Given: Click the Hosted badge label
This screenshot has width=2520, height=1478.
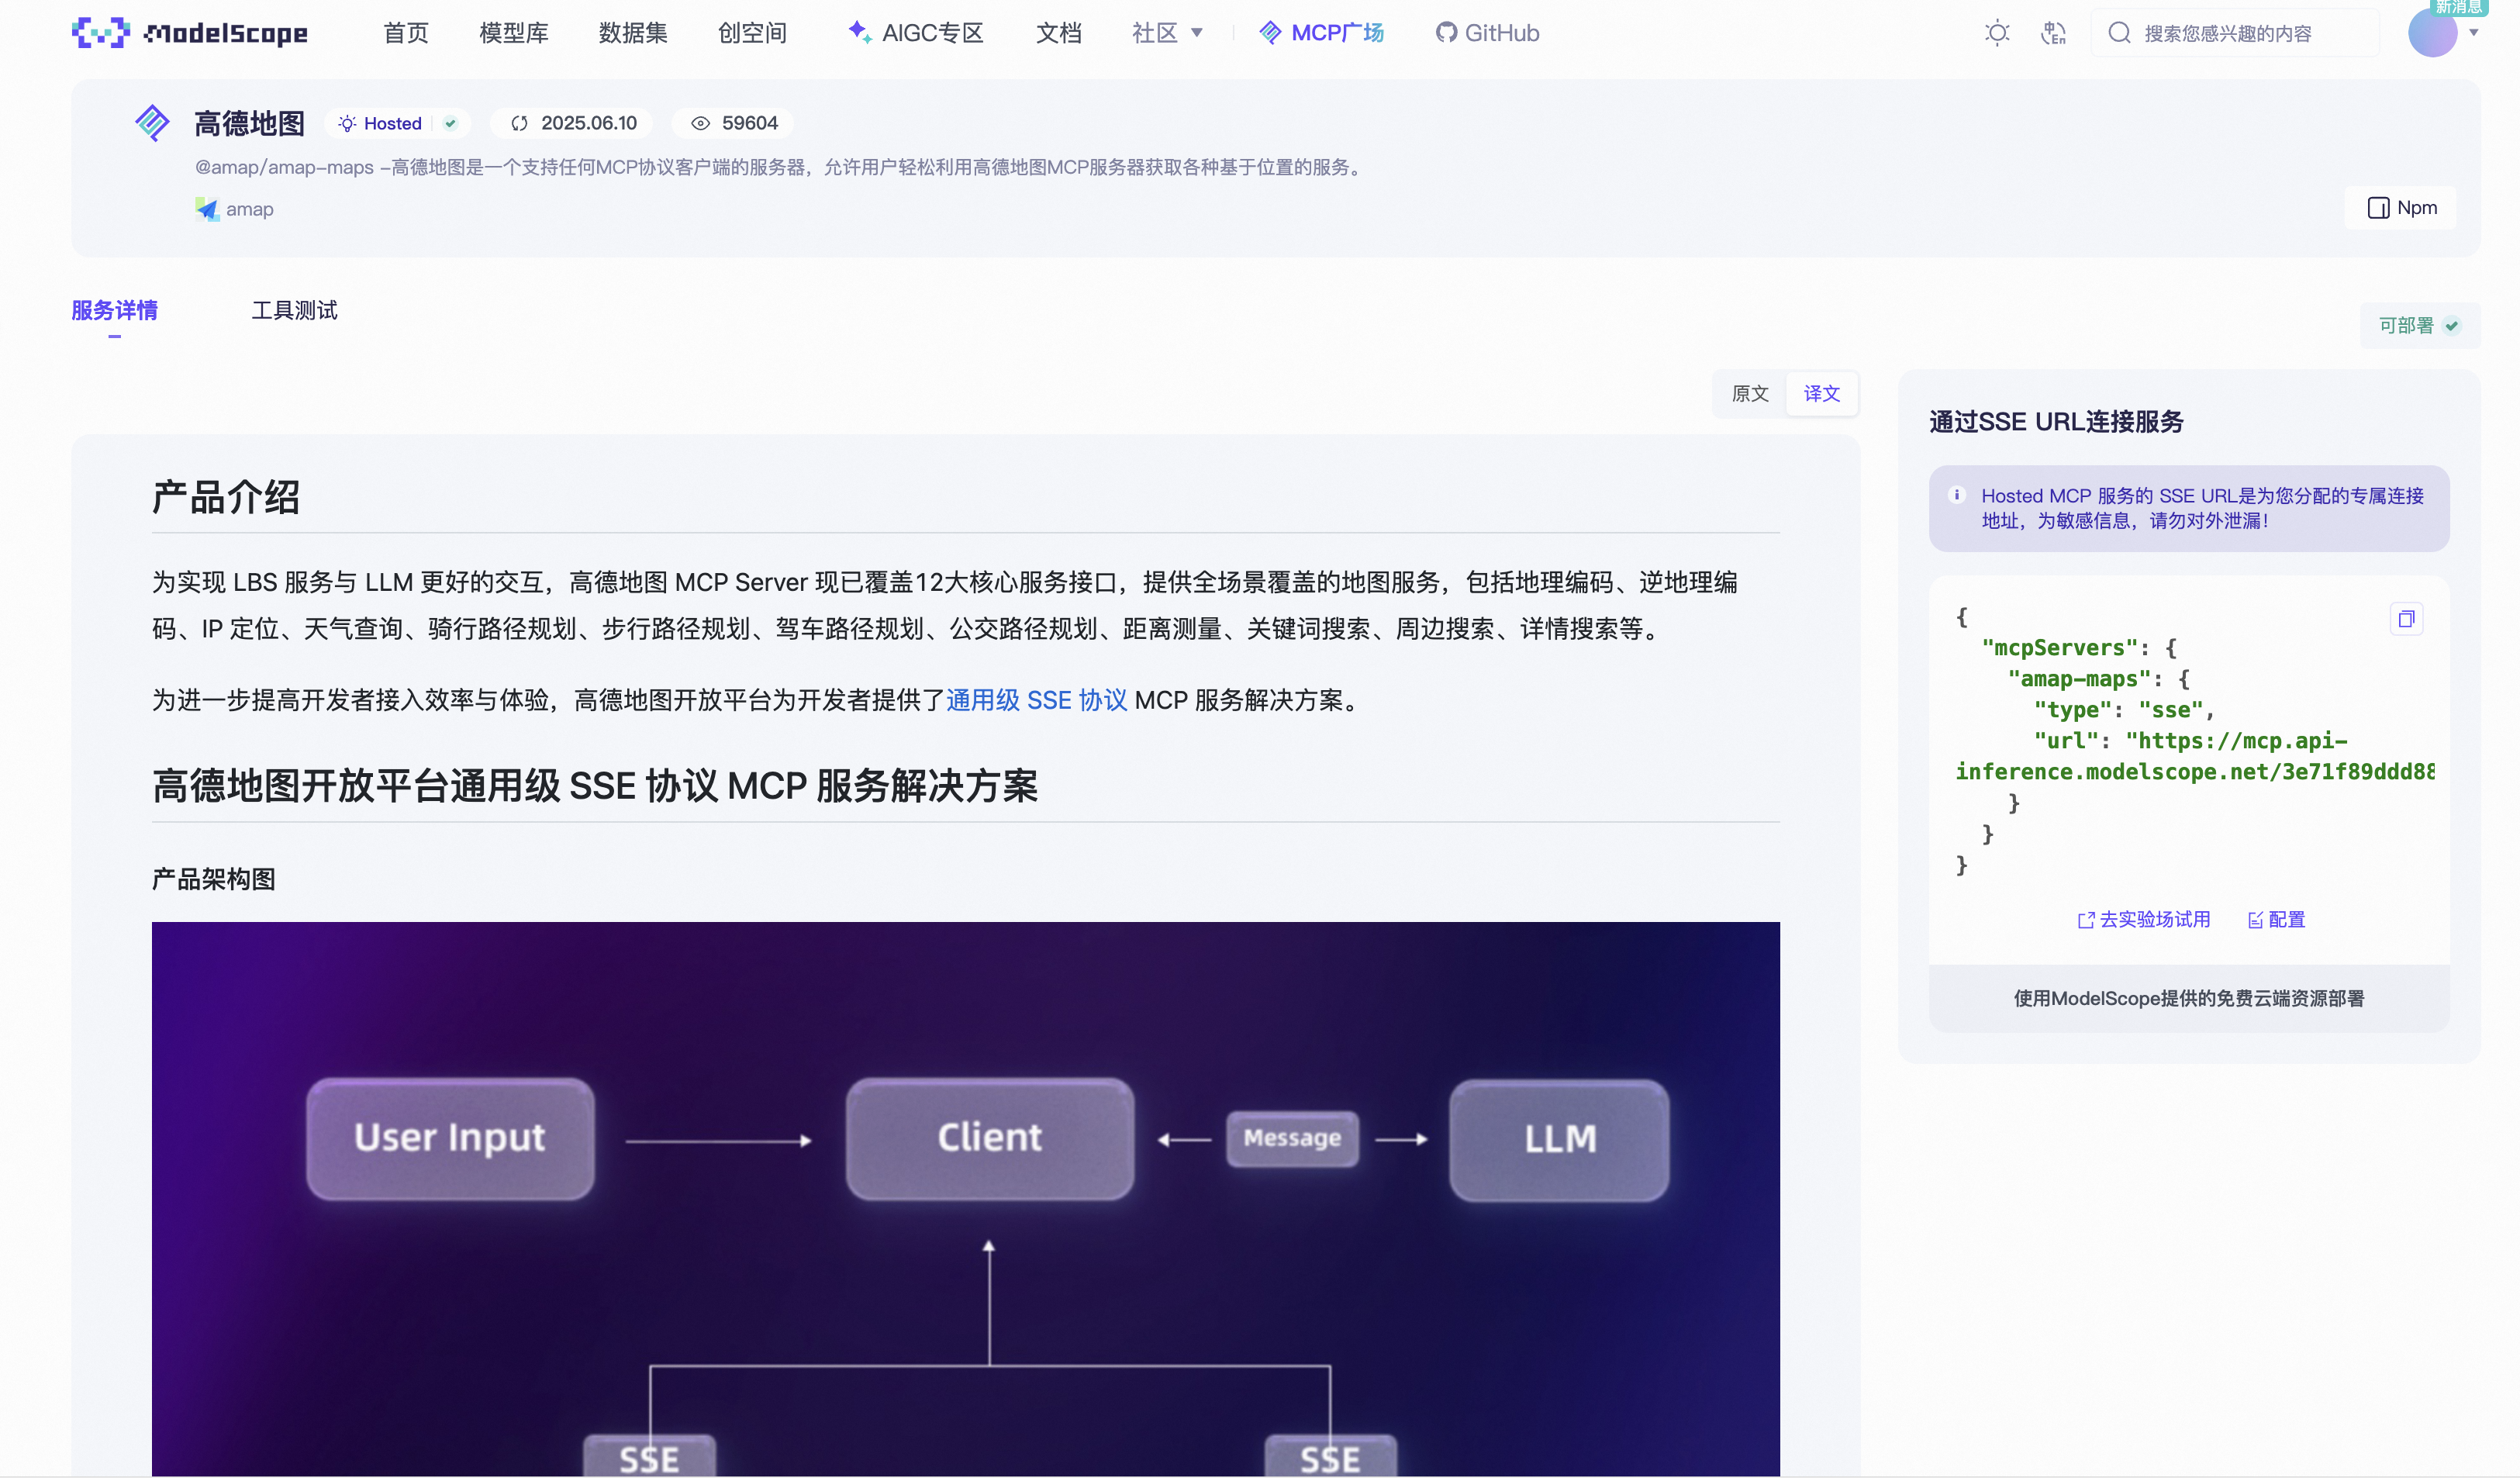Looking at the screenshot, I should 392,123.
